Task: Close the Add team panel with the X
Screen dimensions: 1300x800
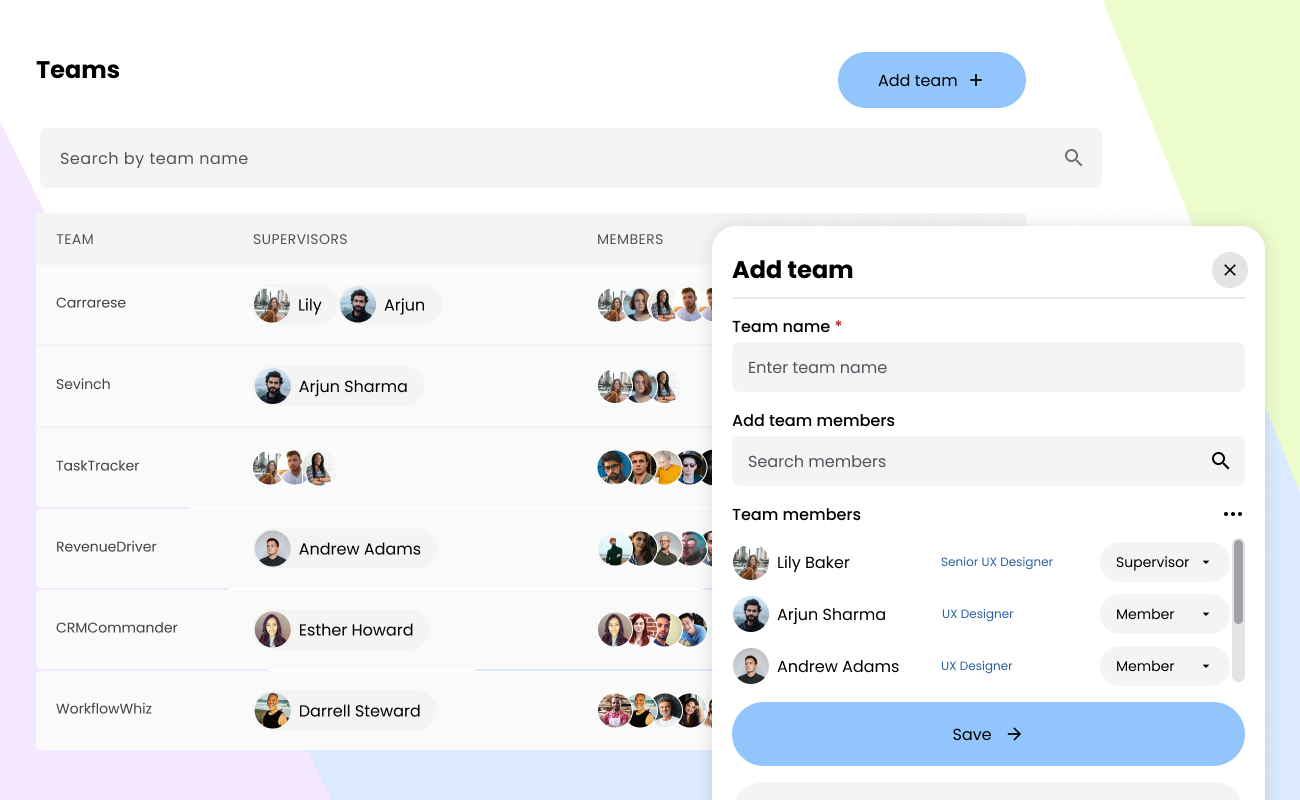Action: point(1230,270)
